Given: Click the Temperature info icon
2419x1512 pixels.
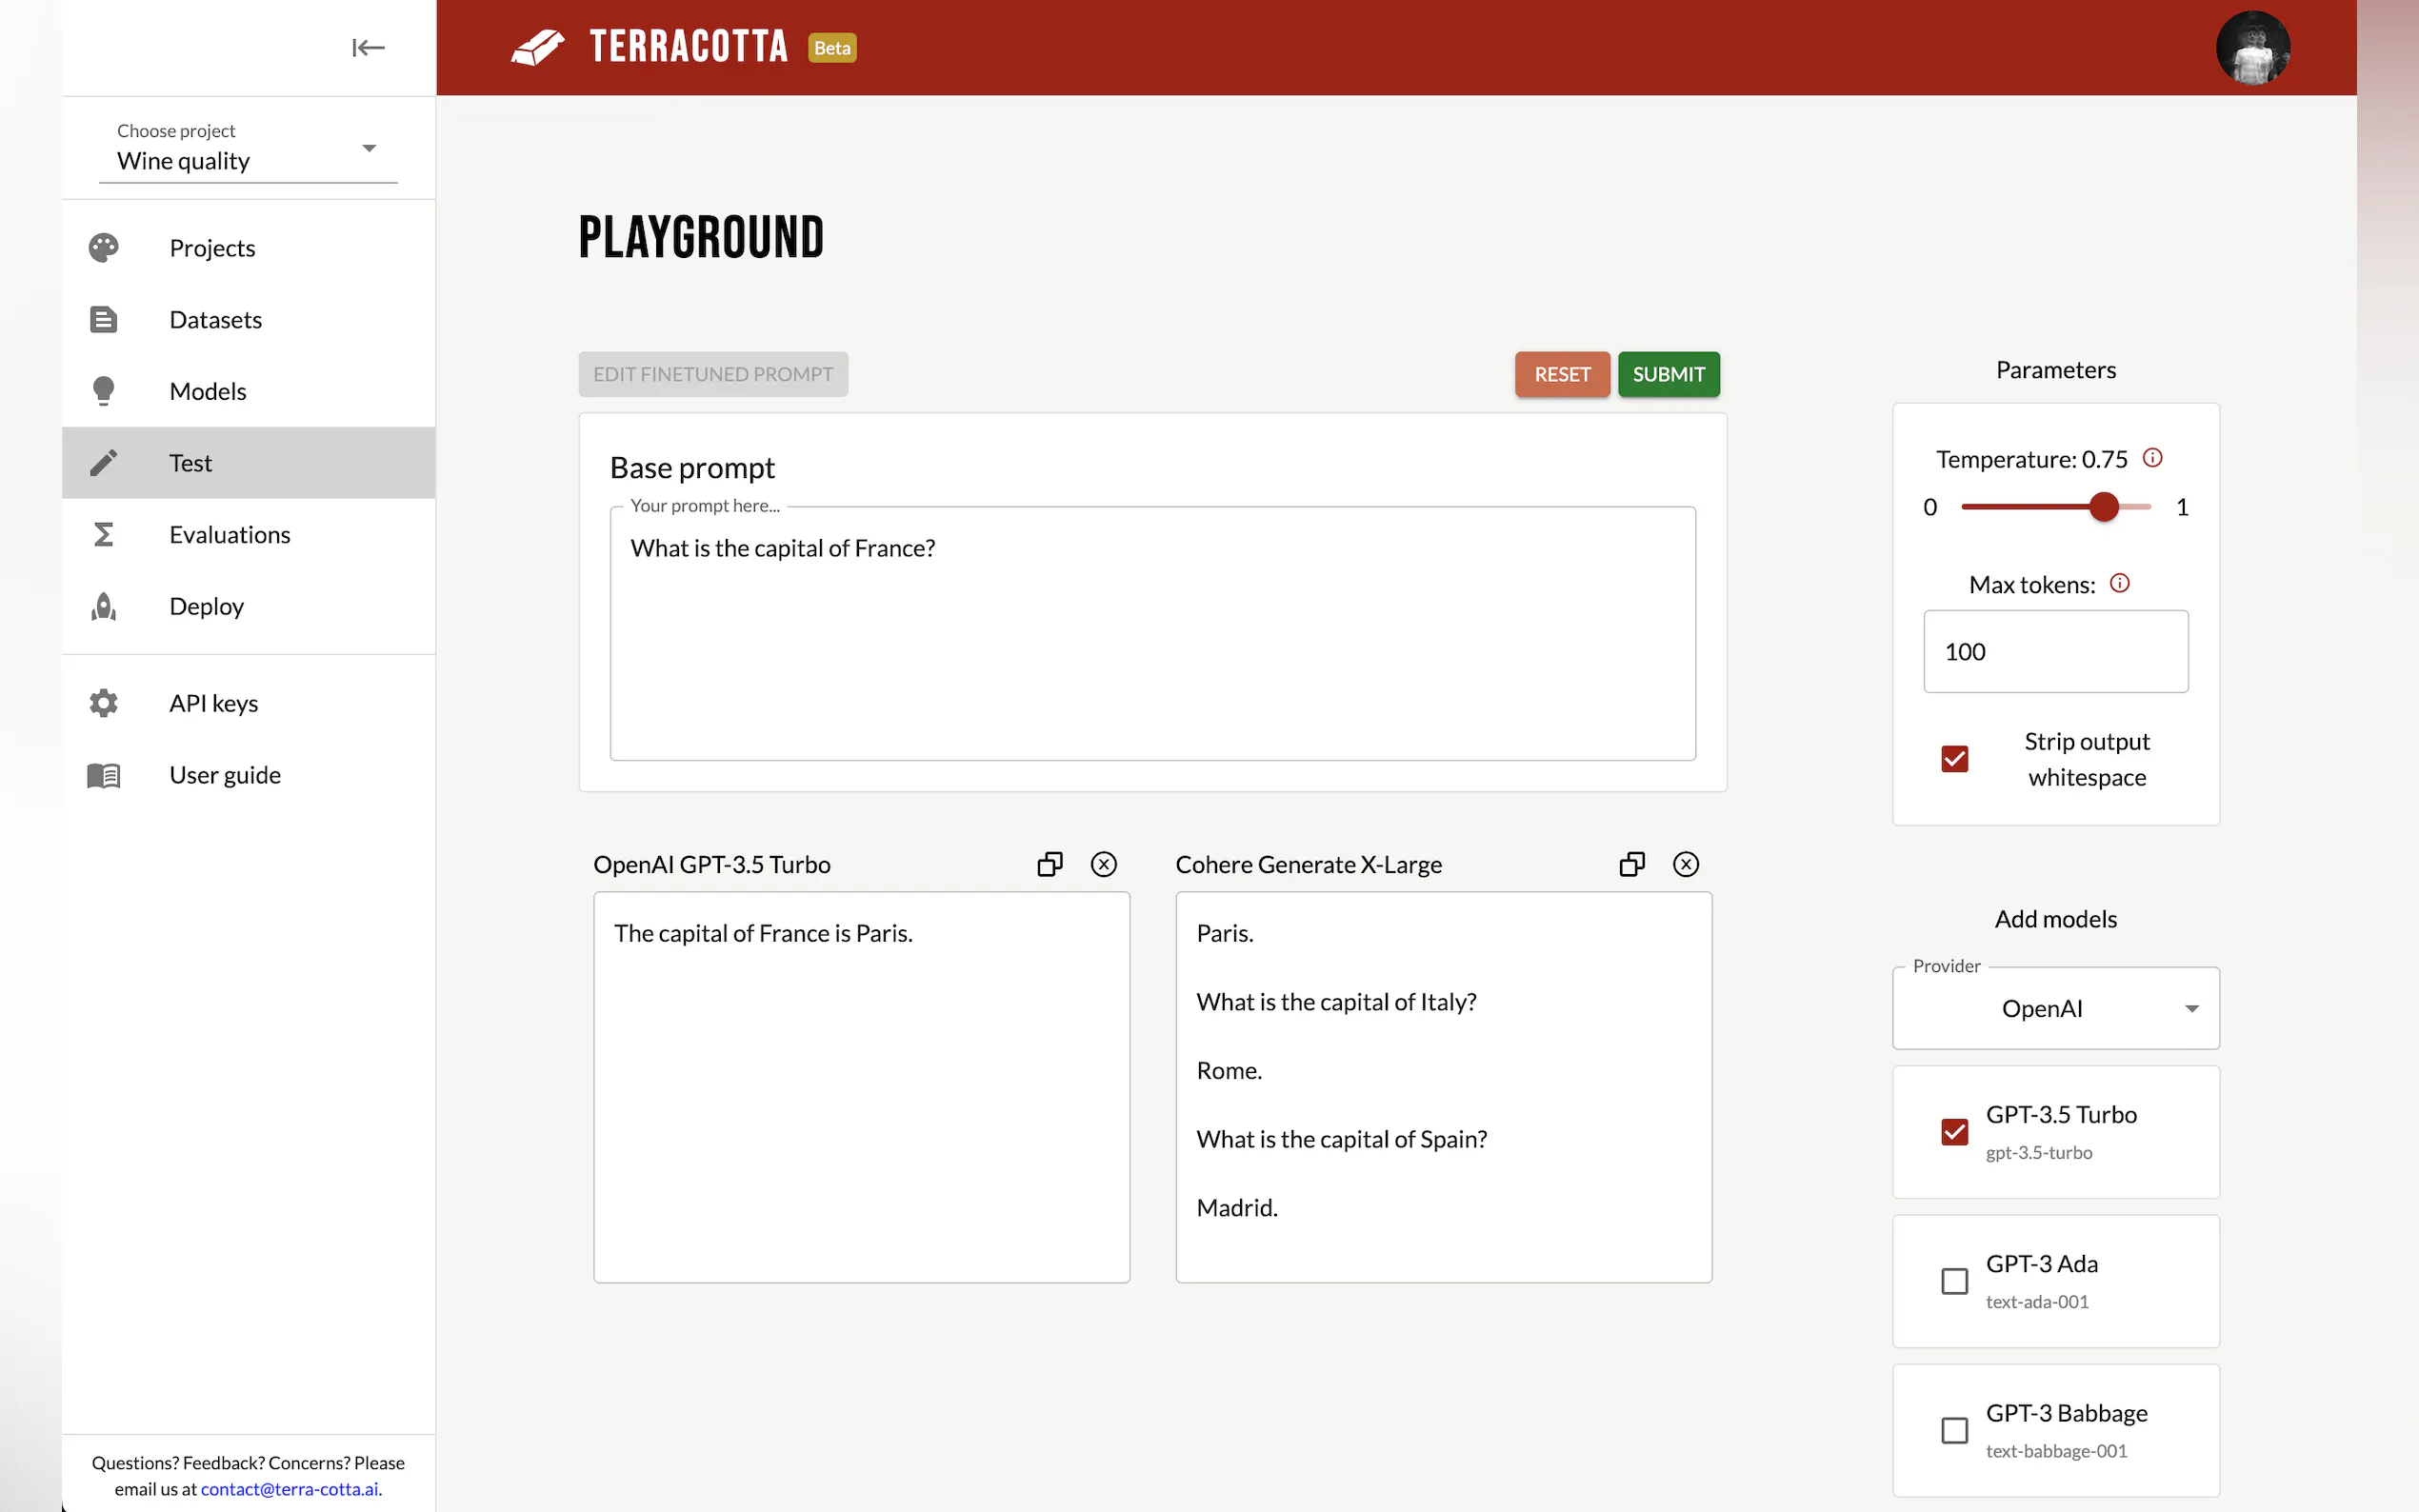Looking at the screenshot, I should point(2152,458).
